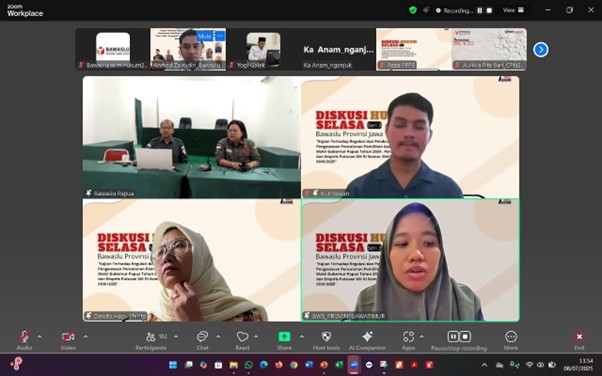
Task: Expand the Audio options arrow
Action: pyautogui.click(x=40, y=337)
